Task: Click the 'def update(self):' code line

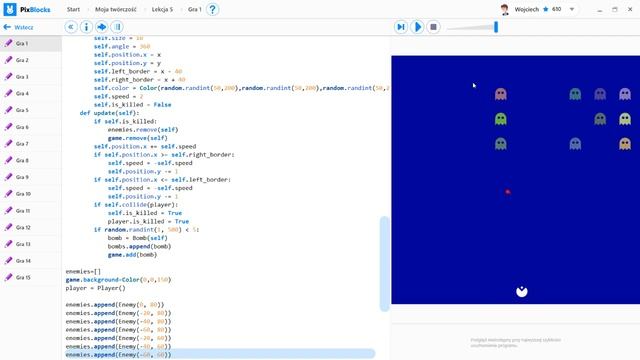Action: tap(109, 113)
